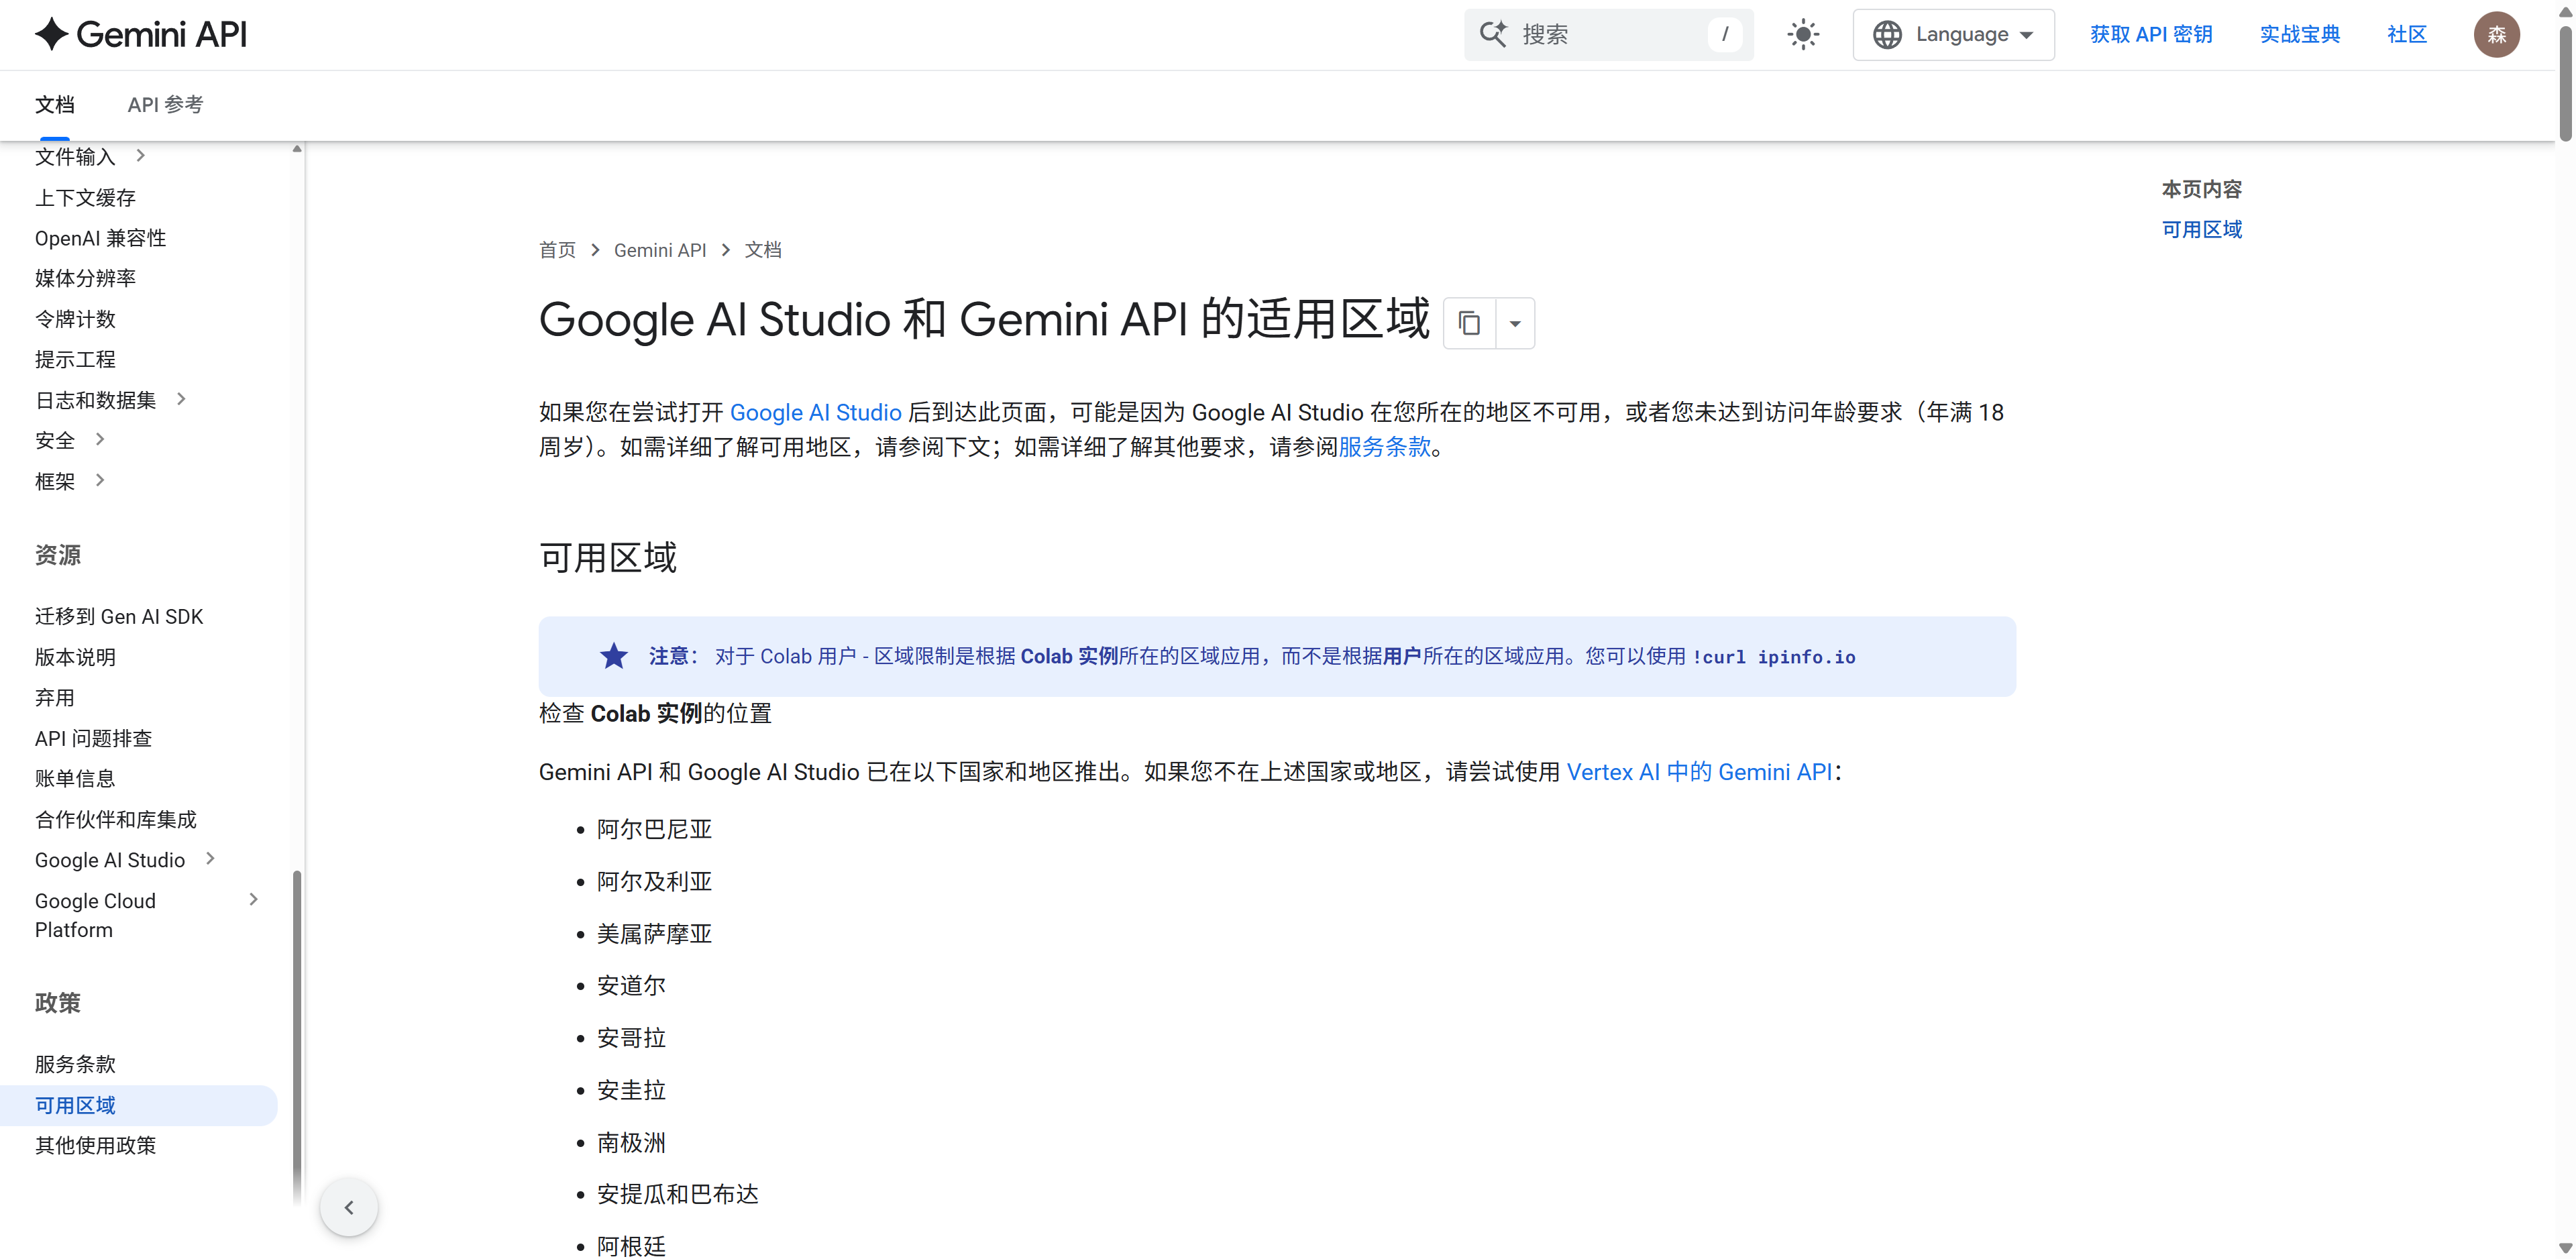Click the copy page icon beside title
The height and width of the screenshot is (1259, 2576).
[x=1469, y=323]
